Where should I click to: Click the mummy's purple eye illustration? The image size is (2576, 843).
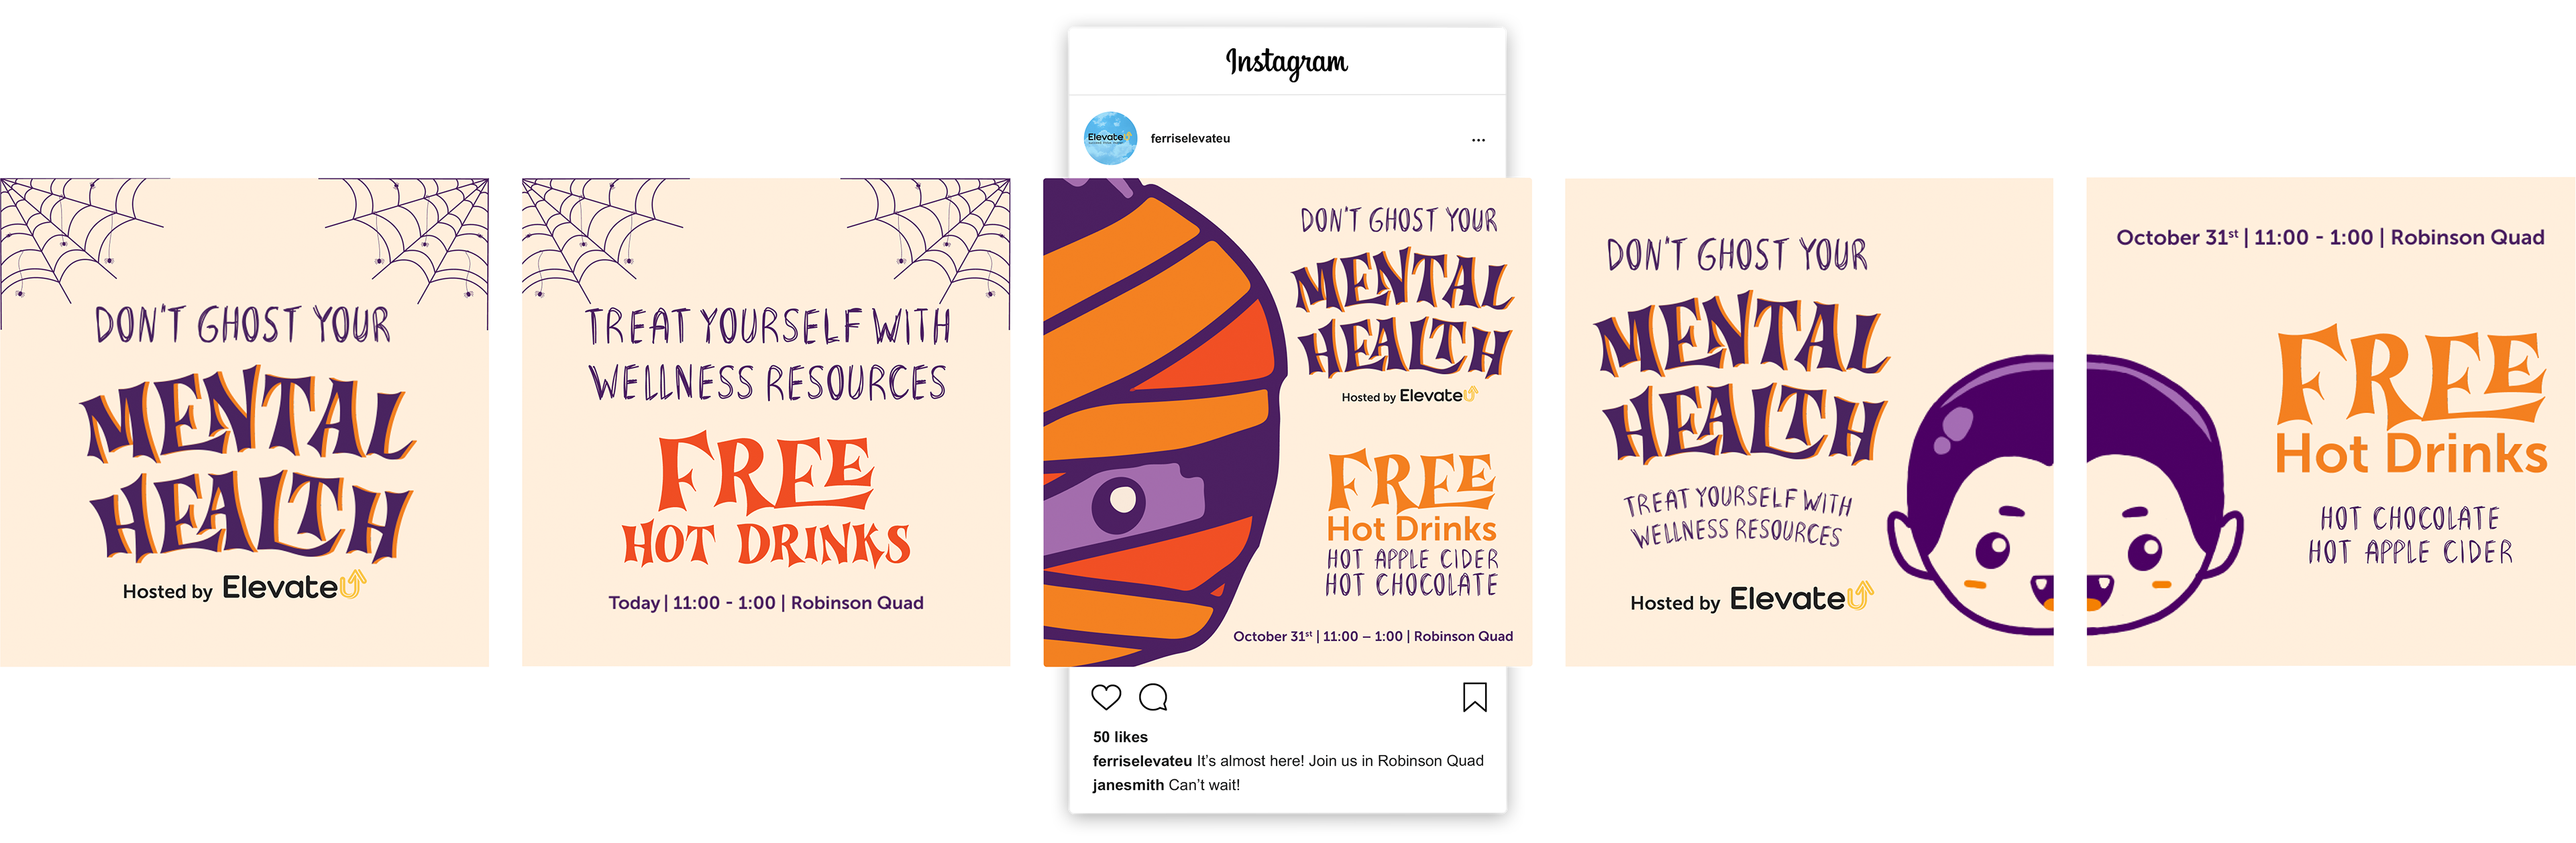1120,500
